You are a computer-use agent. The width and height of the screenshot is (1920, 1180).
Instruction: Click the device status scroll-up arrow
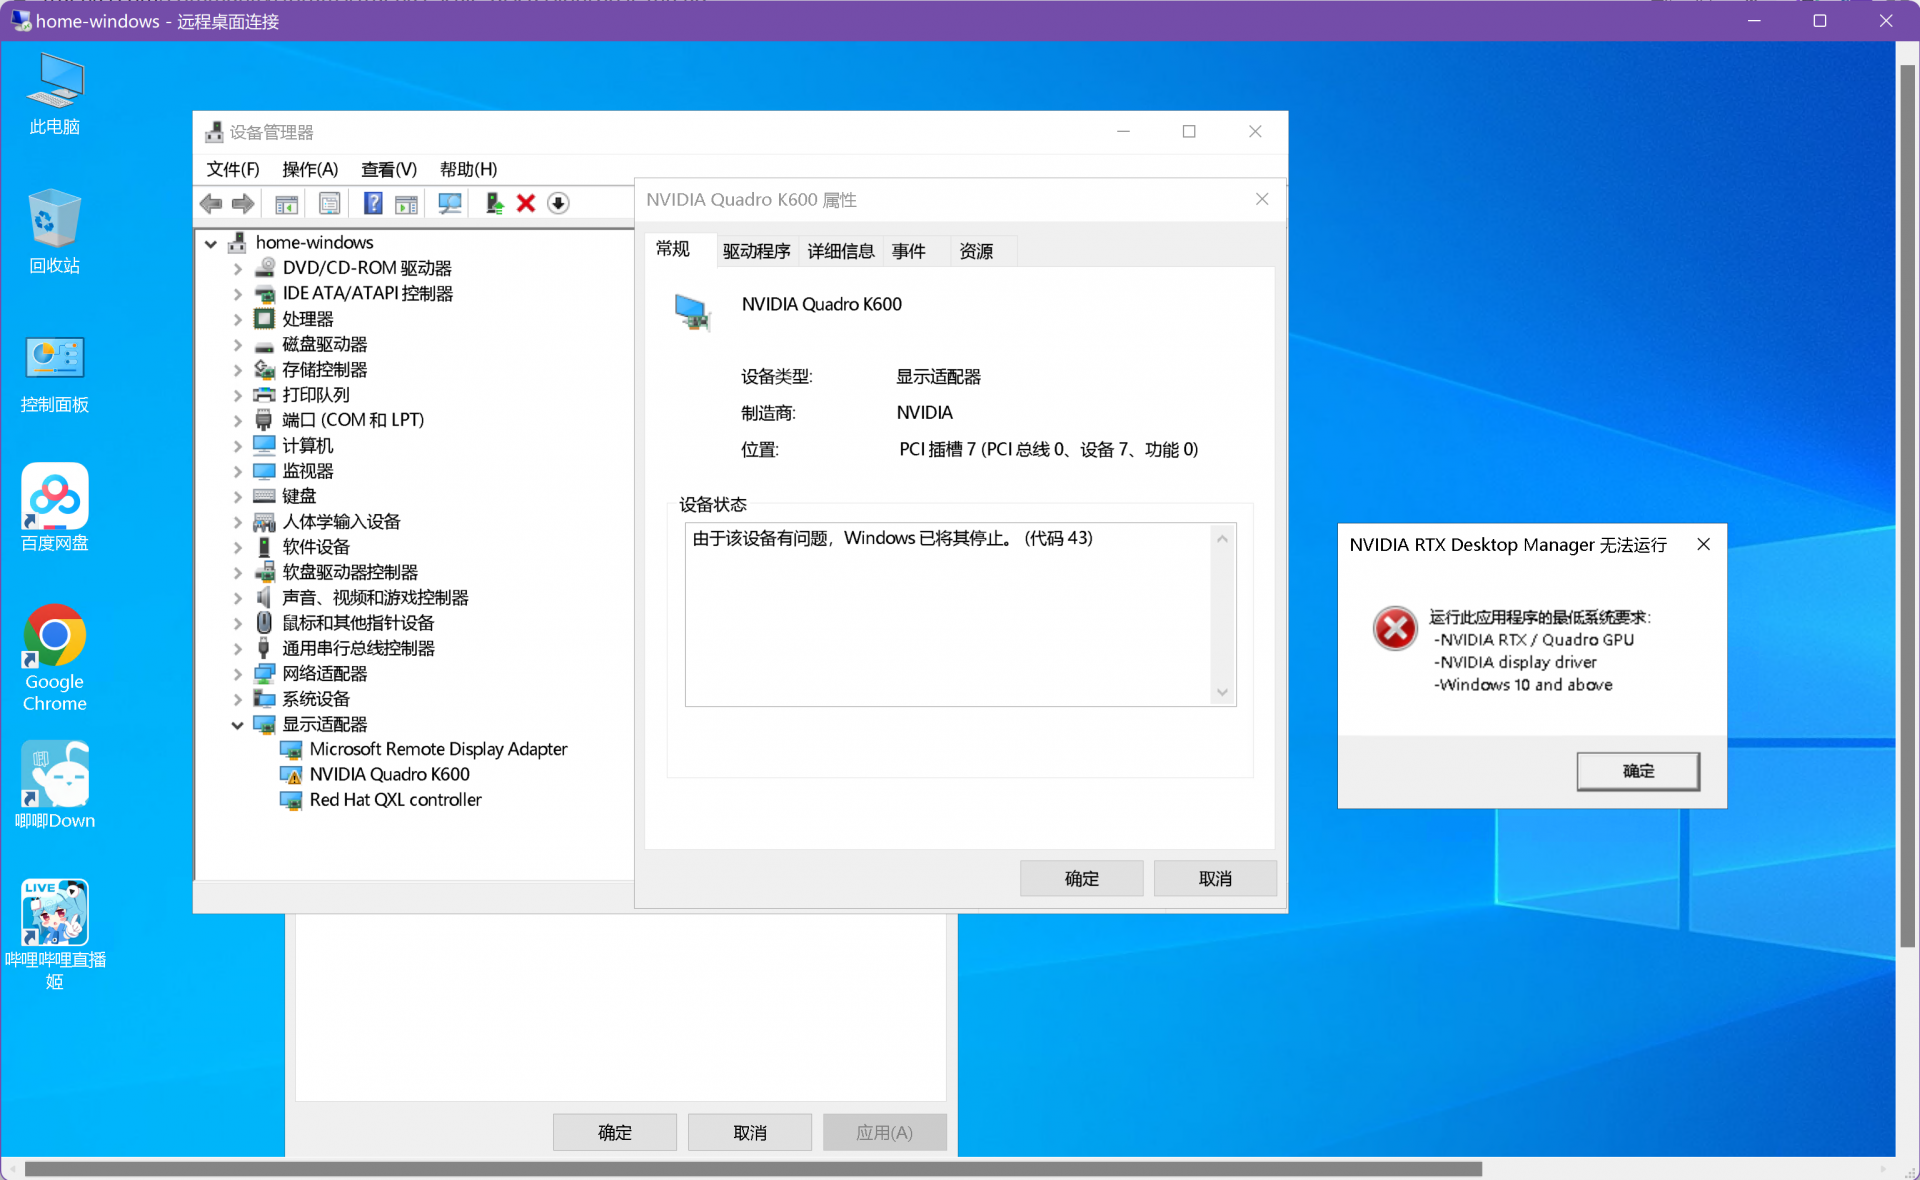click(x=1222, y=538)
